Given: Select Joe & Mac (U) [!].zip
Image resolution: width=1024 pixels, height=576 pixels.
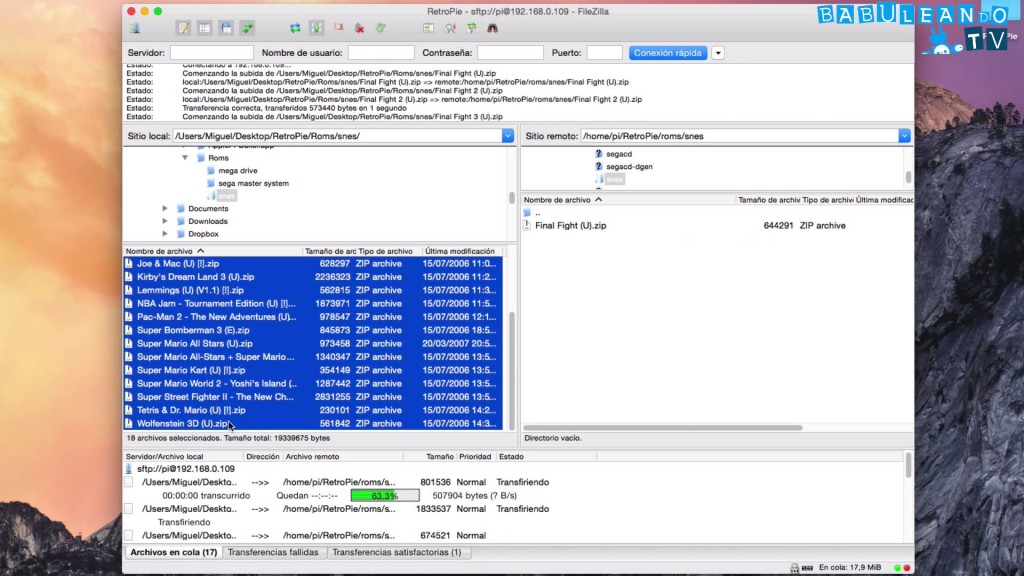Looking at the screenshot, I should (313, 264).
